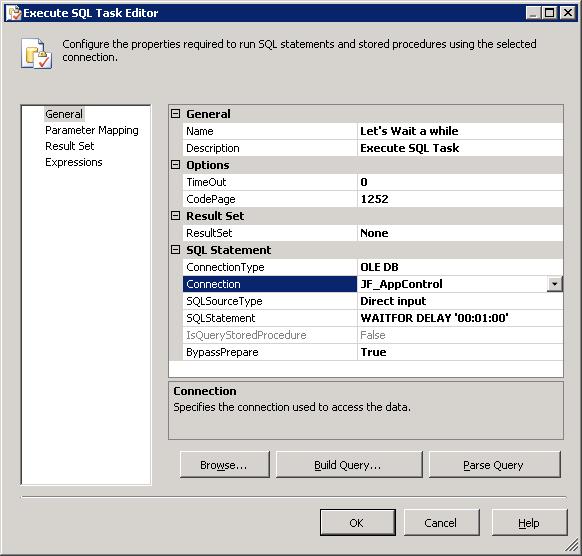Screen dimensions: 582x556
Task: Select the Name property label
Action: [270, 131]
